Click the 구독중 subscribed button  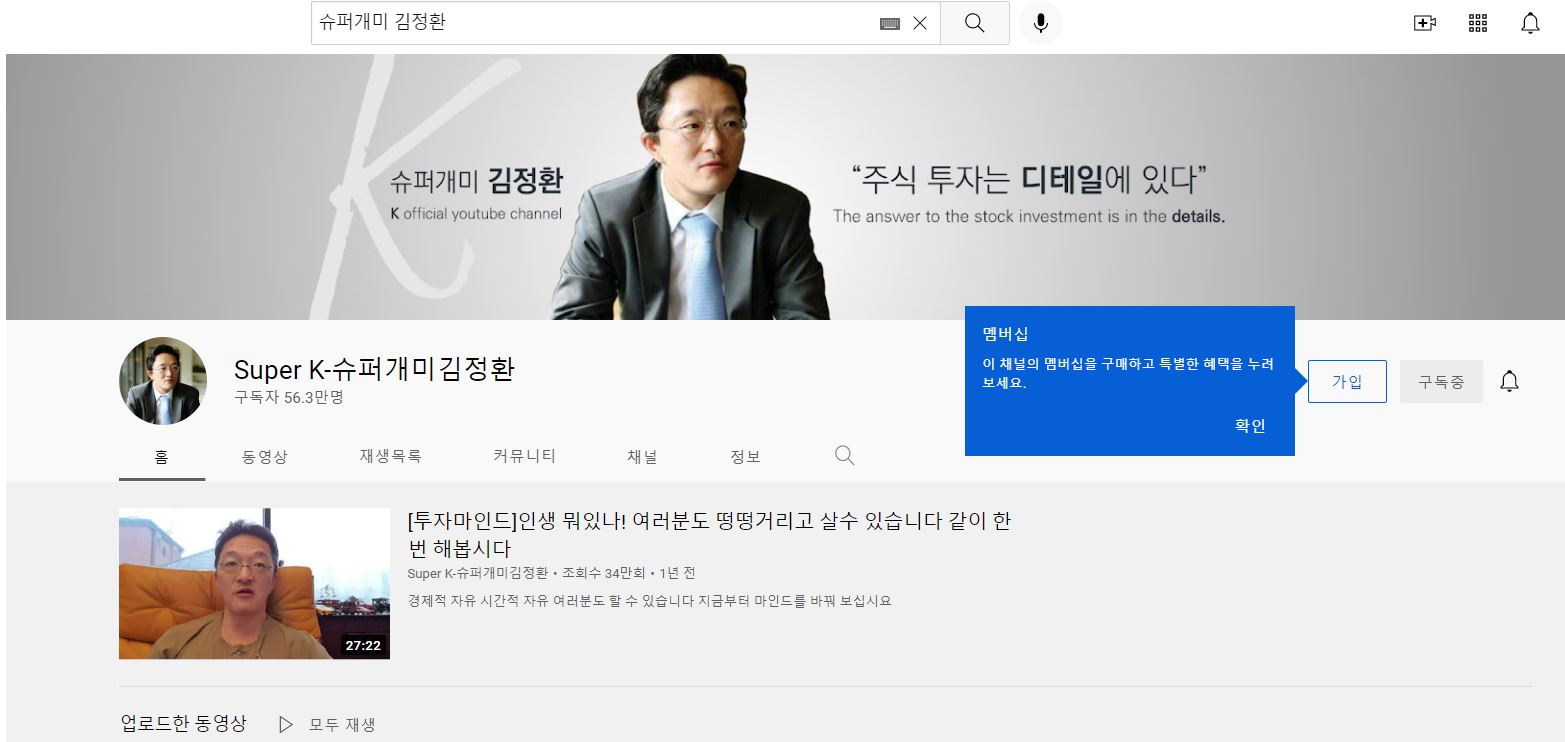(x=1441, y=382)
